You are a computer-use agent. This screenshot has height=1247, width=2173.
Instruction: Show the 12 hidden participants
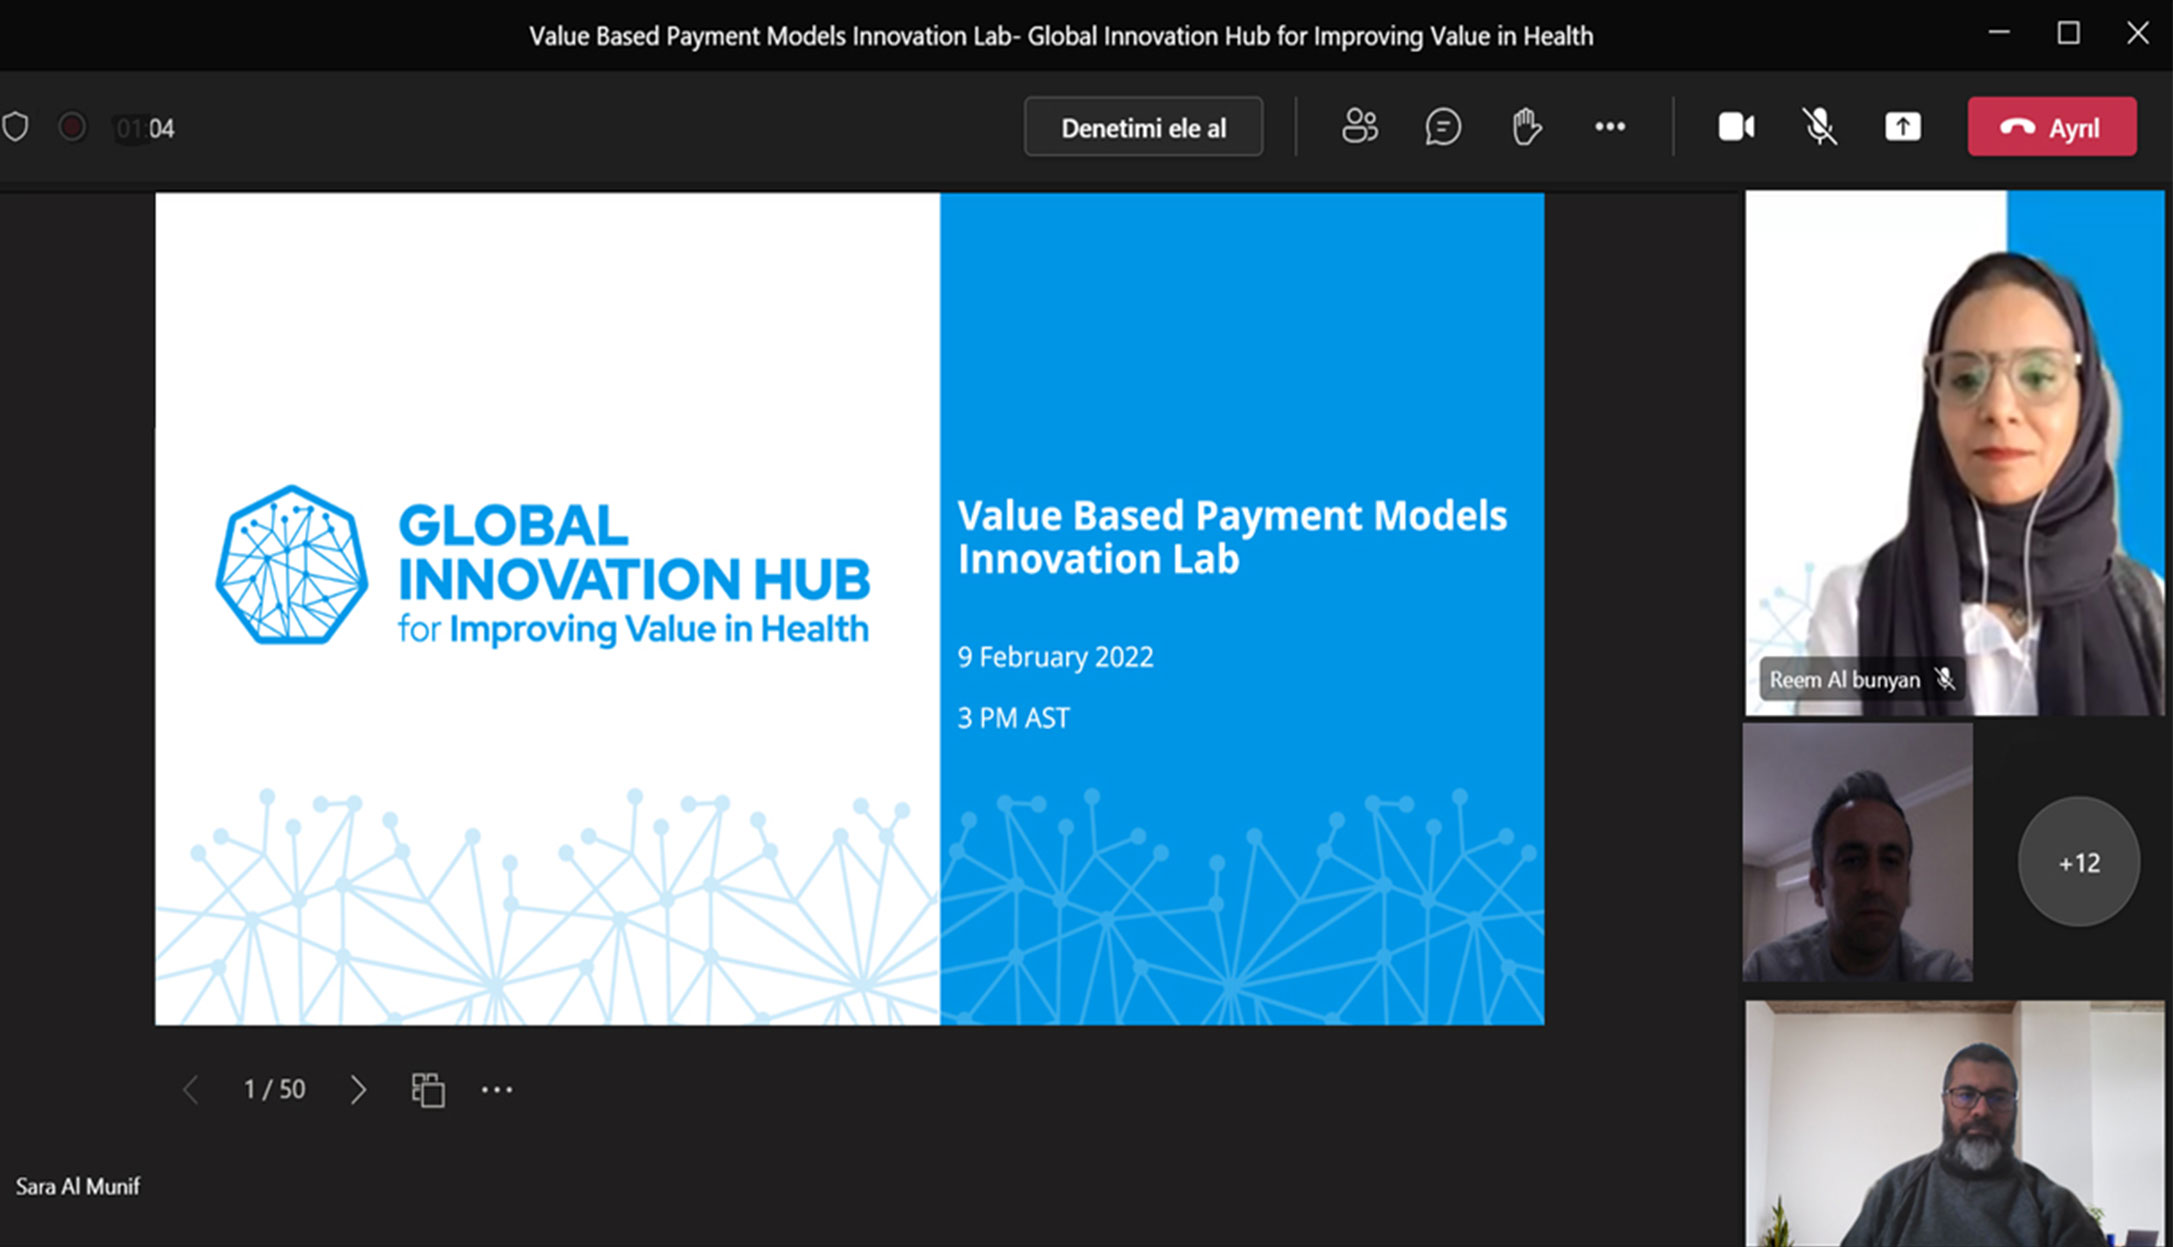(x=2078, y=862)
